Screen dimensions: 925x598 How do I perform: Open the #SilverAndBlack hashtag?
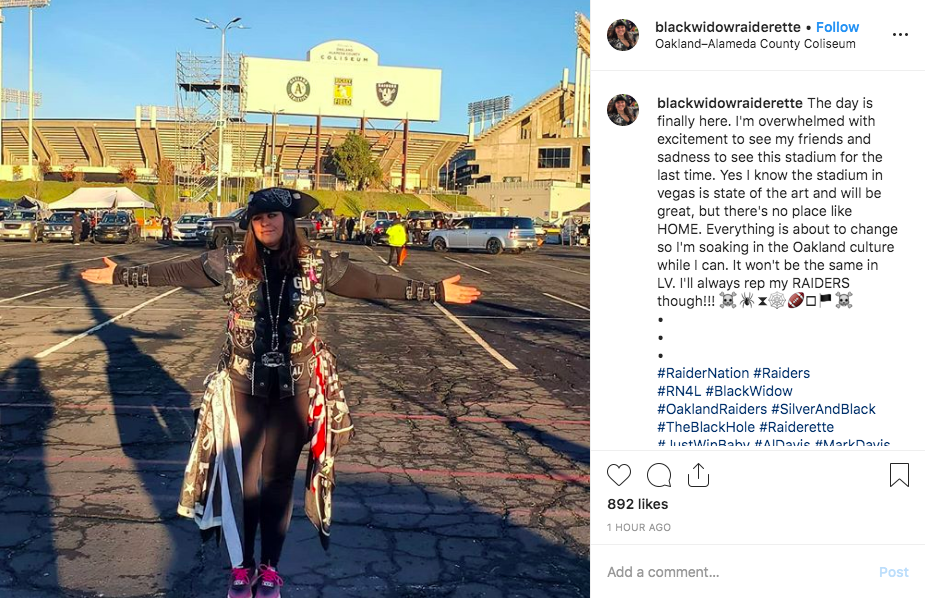[x=824, y=409]
